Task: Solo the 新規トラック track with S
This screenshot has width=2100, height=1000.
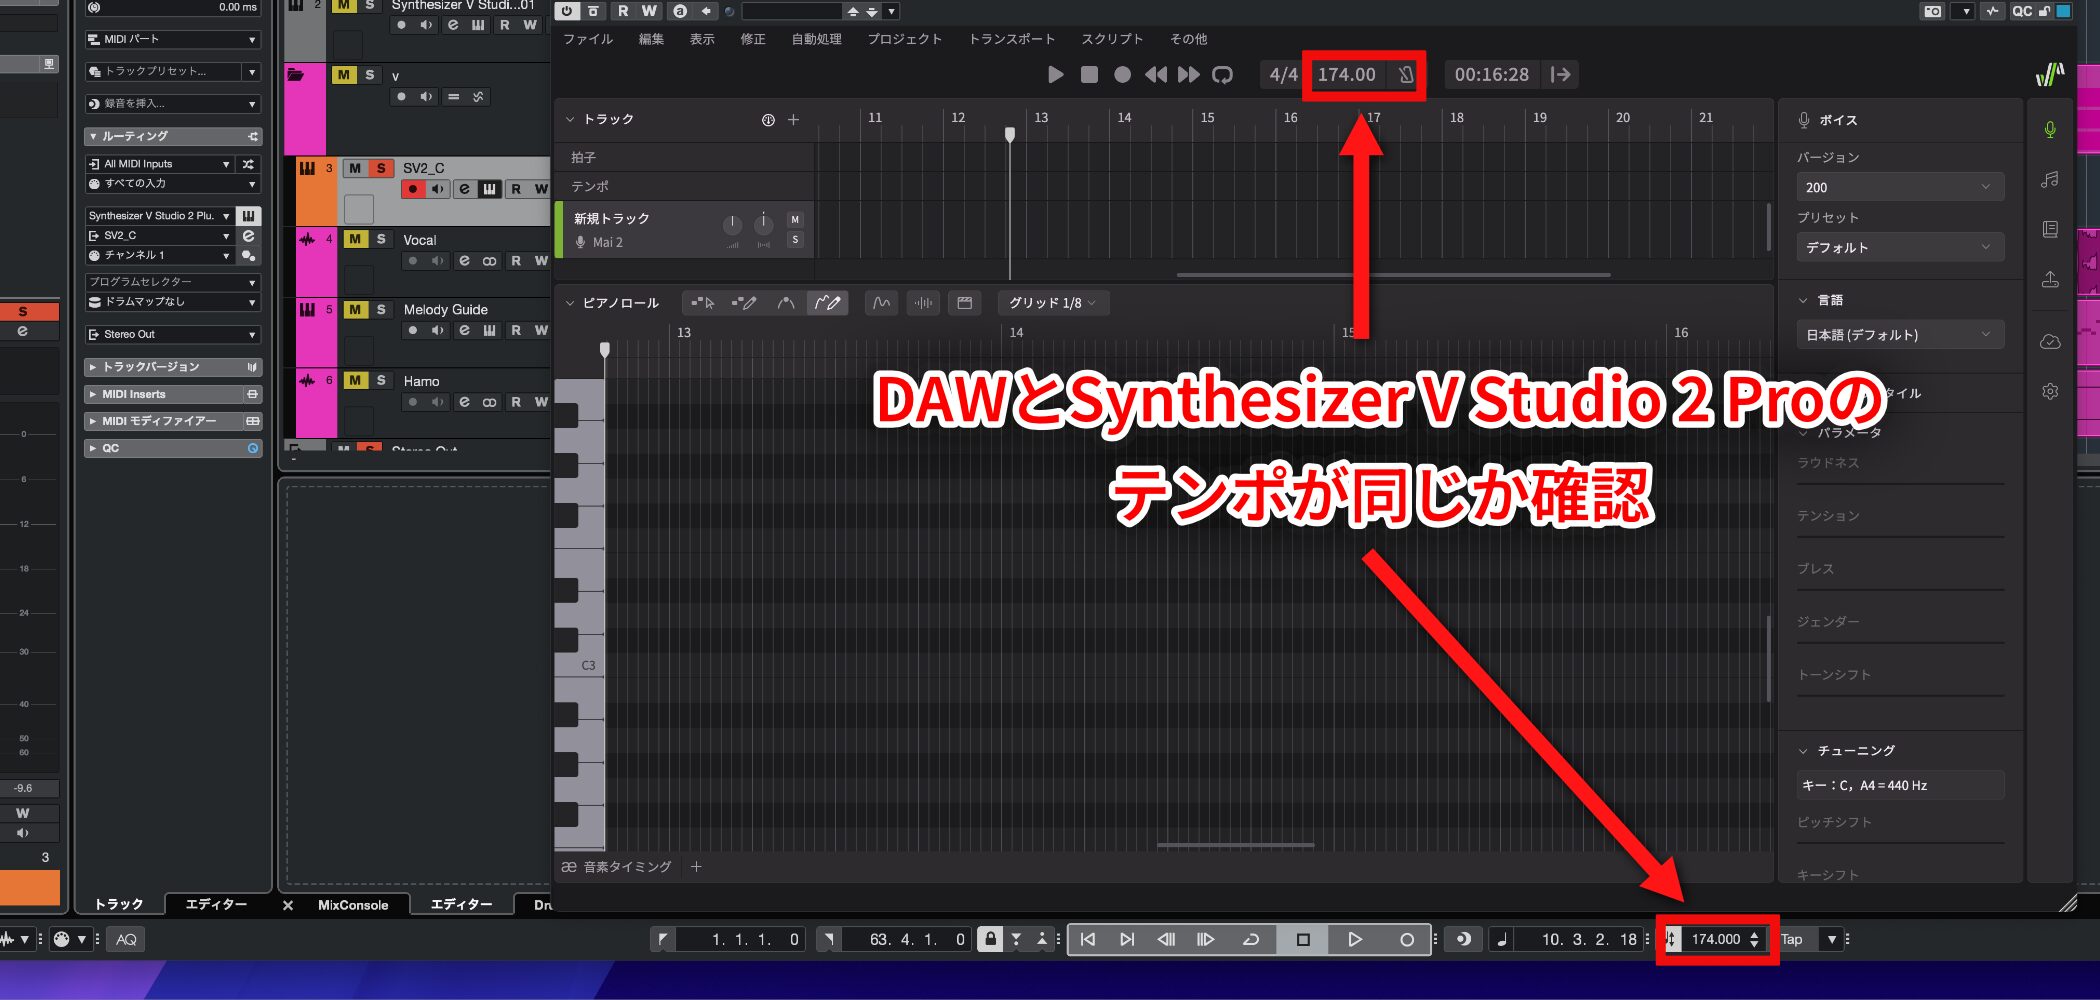Action: click(795, 240)
